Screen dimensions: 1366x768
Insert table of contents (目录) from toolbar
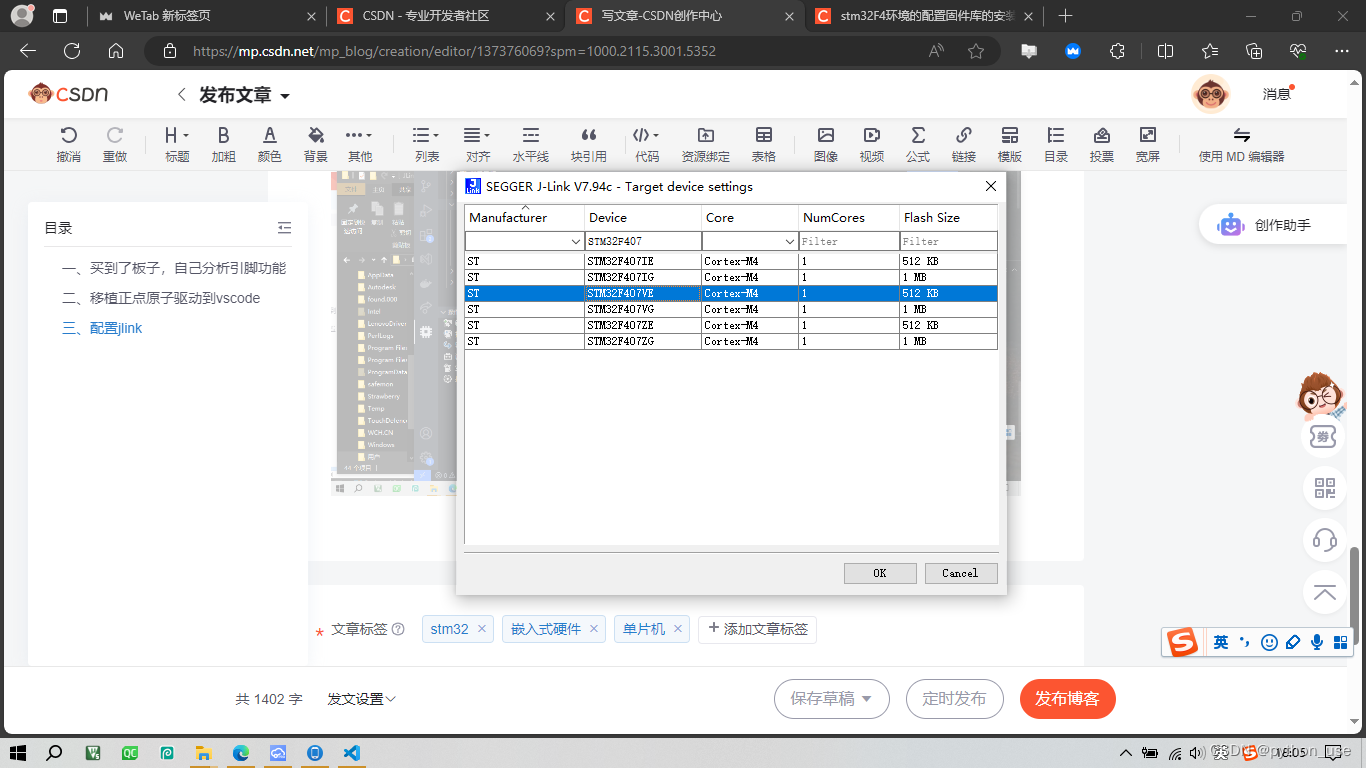click(x=1056, y=144)
